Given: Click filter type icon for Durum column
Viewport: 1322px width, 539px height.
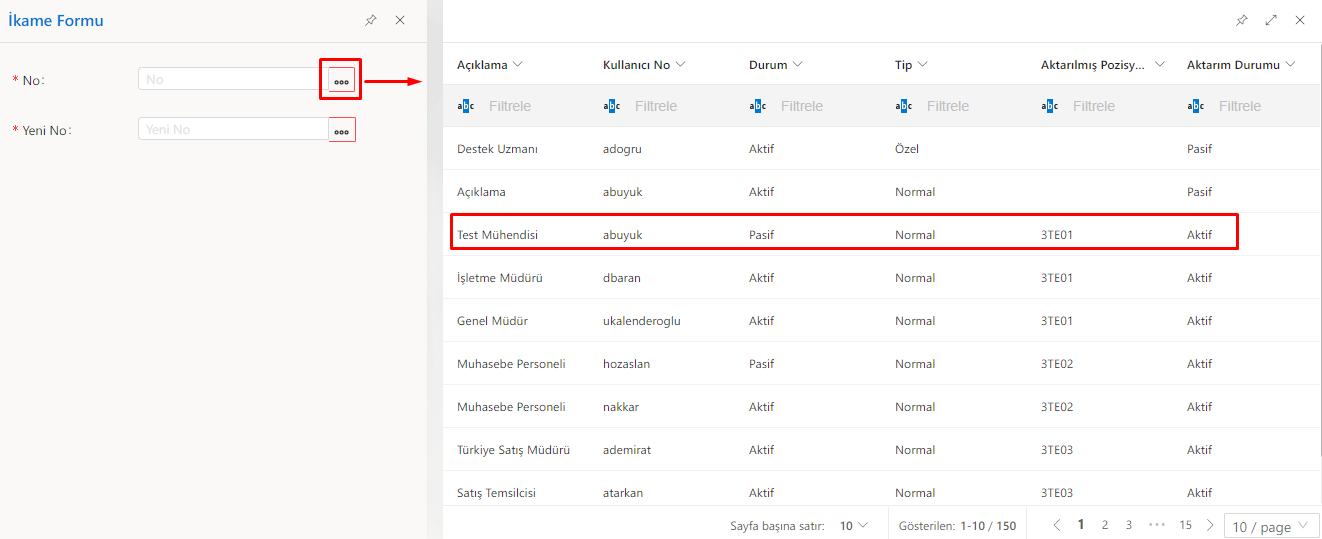Looking at the screenshot, I should 757,106.
